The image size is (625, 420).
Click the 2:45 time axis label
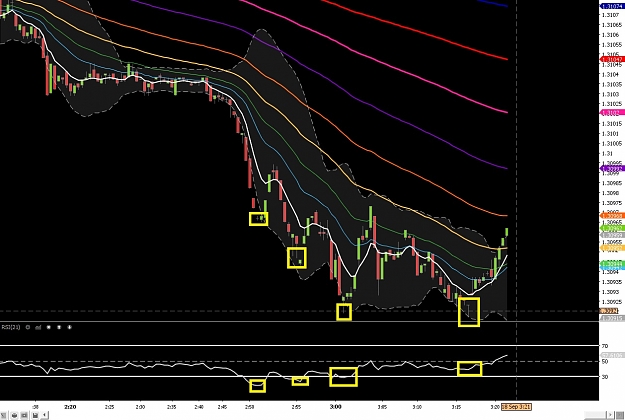pos(222,407)
